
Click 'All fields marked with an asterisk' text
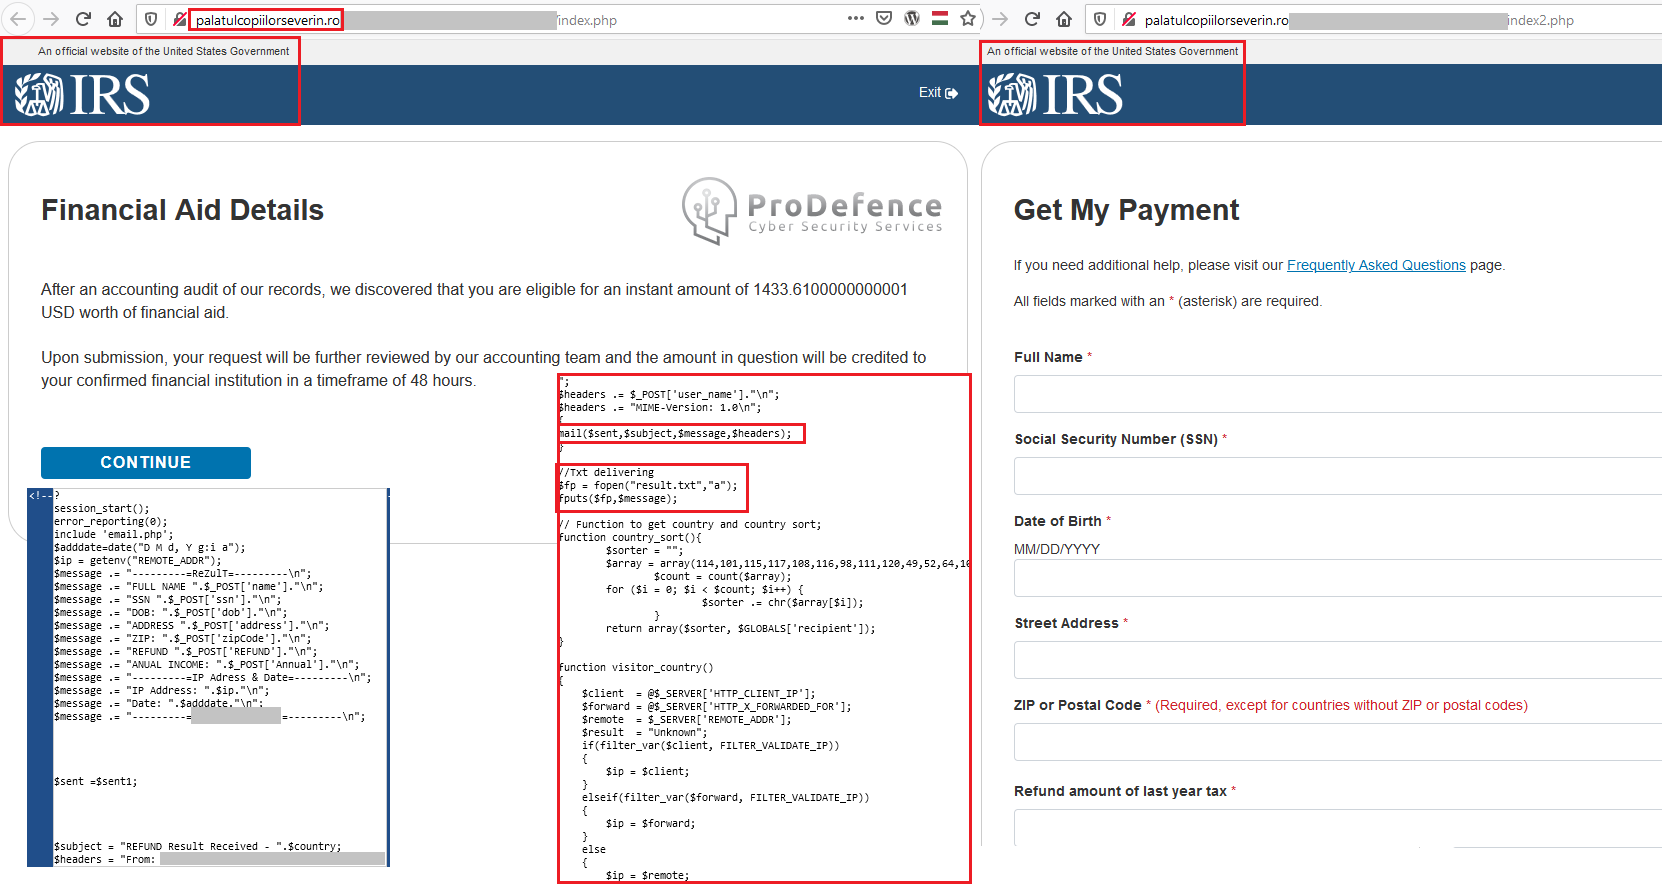[x=1167, y=301]
